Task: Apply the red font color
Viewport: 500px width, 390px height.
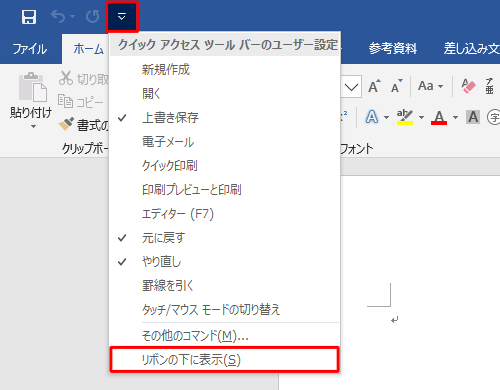Action: tap(439, 117)
